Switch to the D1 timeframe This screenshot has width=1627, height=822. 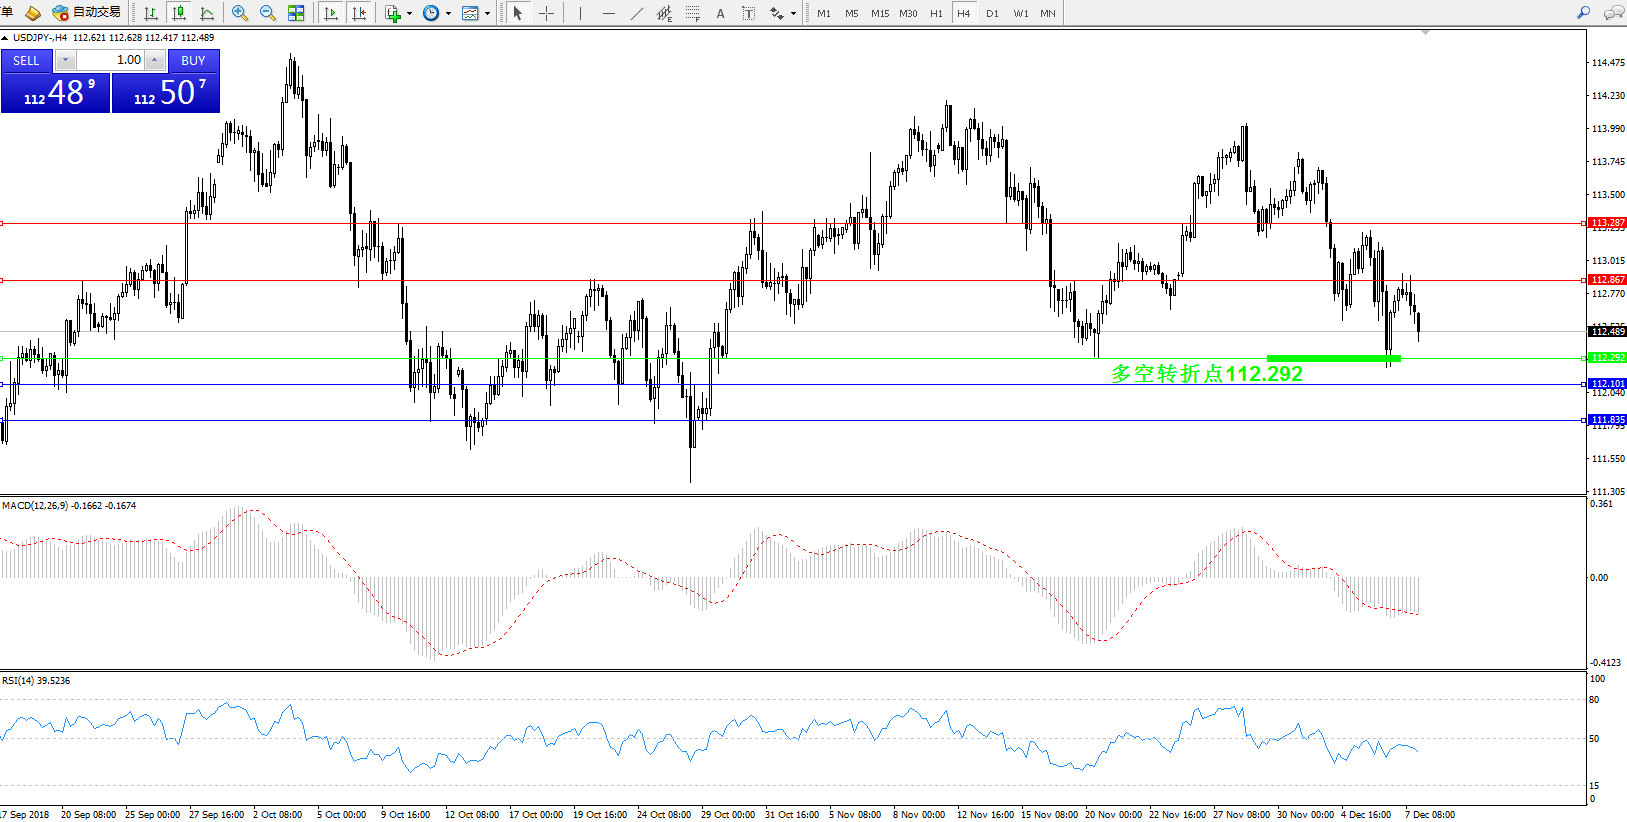coord(992,13)
